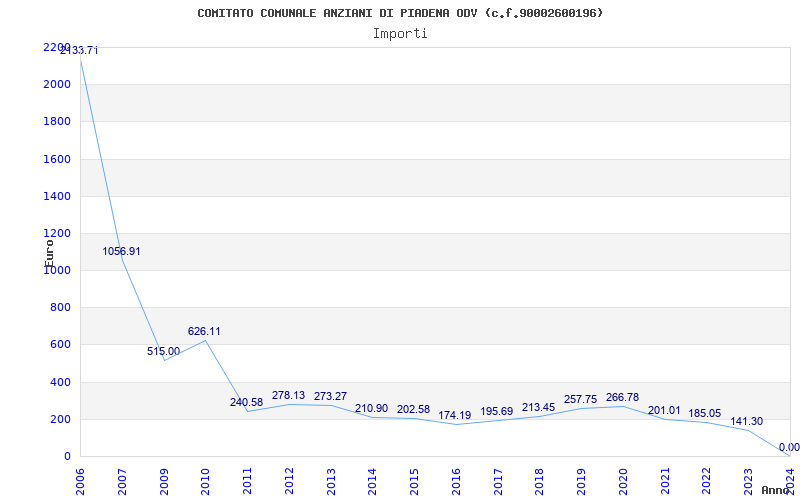The image size is (800, 500).
Task: Click the 278.13 data label
Action: pos(288,395)
